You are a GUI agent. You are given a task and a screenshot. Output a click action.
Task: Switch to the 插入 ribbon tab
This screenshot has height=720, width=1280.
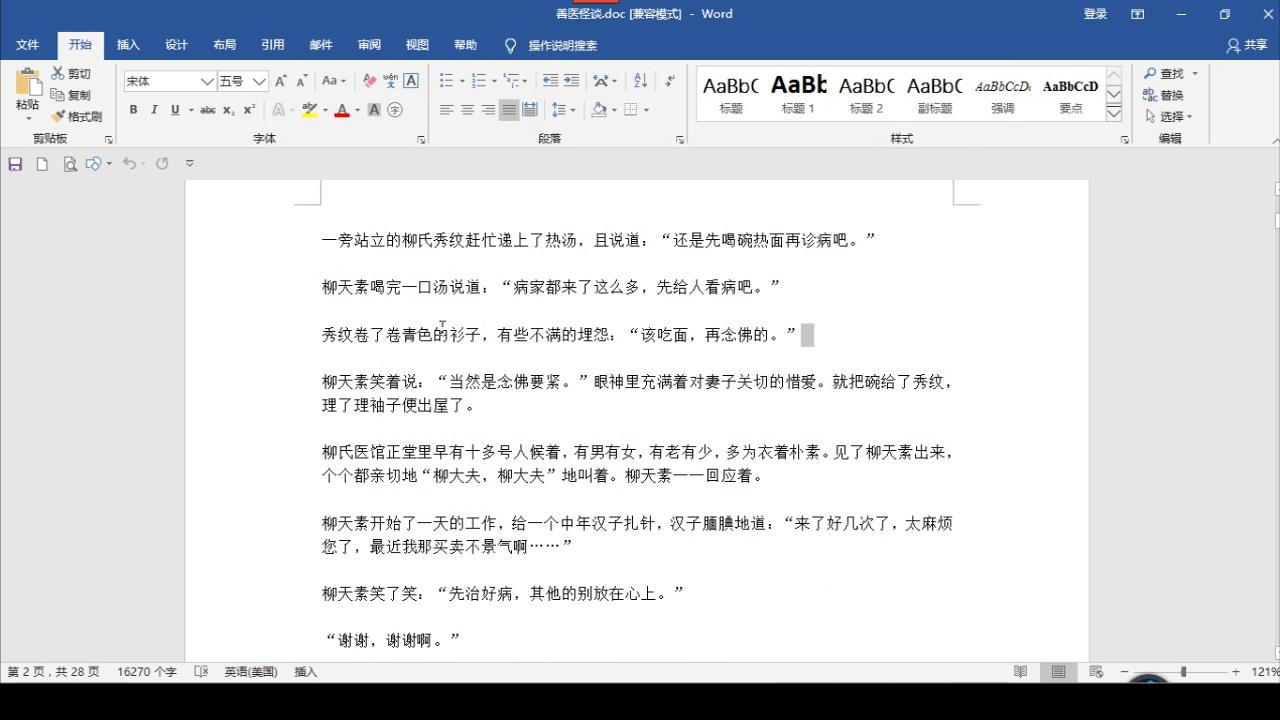pos(128,45)
